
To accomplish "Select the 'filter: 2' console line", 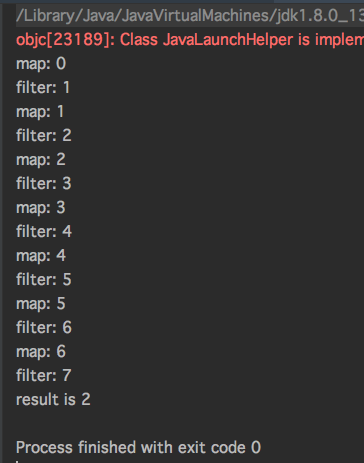I will 44,136.
